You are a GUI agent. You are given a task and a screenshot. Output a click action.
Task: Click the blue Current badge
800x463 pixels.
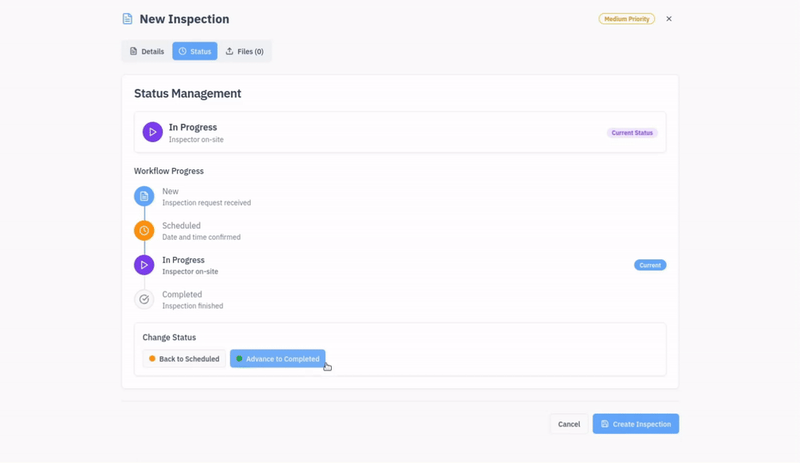[x=650, y=265]
